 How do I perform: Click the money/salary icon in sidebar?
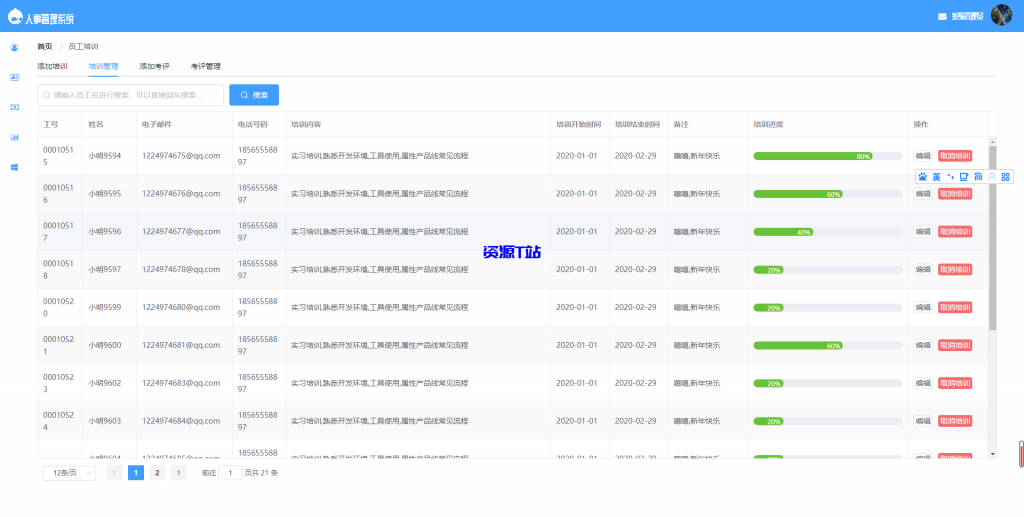(14, 107)
